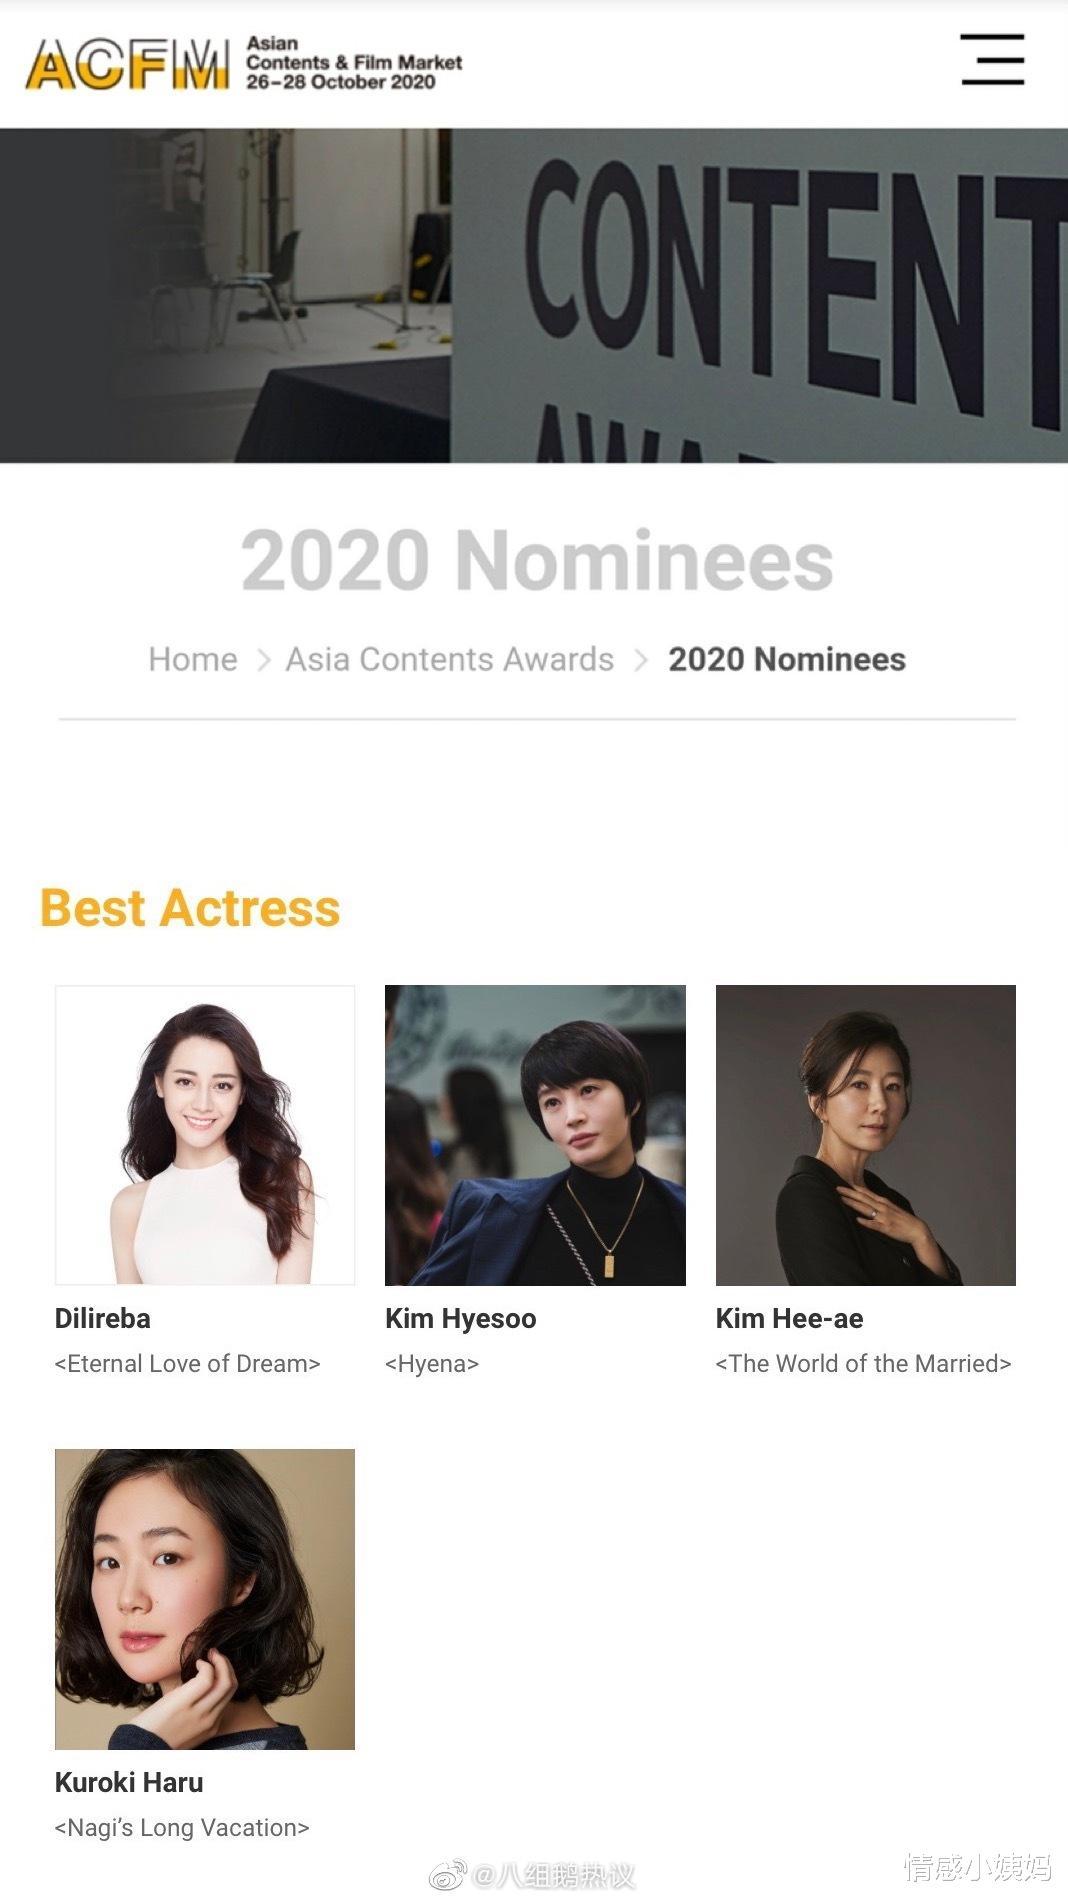This screenshot has width=1068, height=1902.
Task: Click the Hyena show title
Action: [432, 1364]
